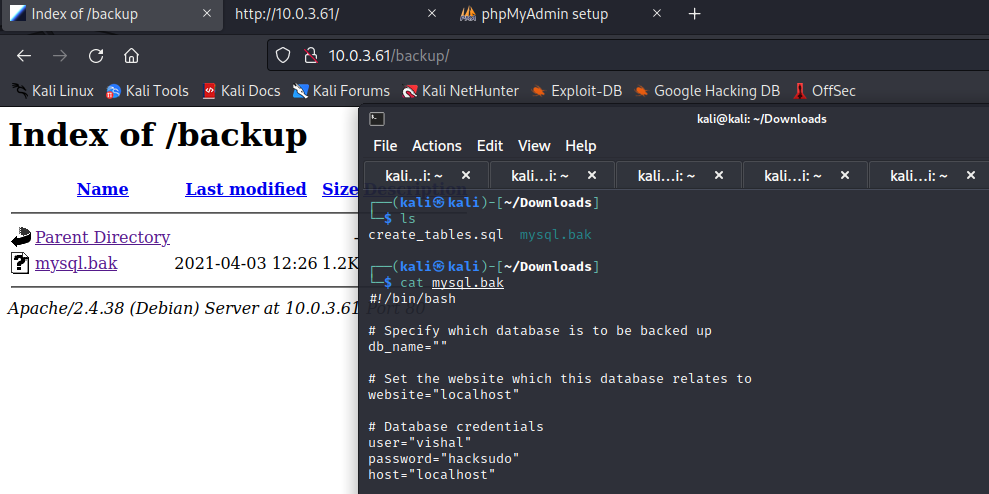Open the terminal Help menu

click(581, 146)
